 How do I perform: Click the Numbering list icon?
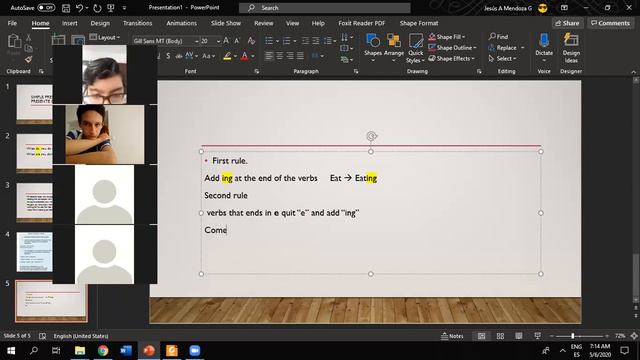(x=287, y=41)
